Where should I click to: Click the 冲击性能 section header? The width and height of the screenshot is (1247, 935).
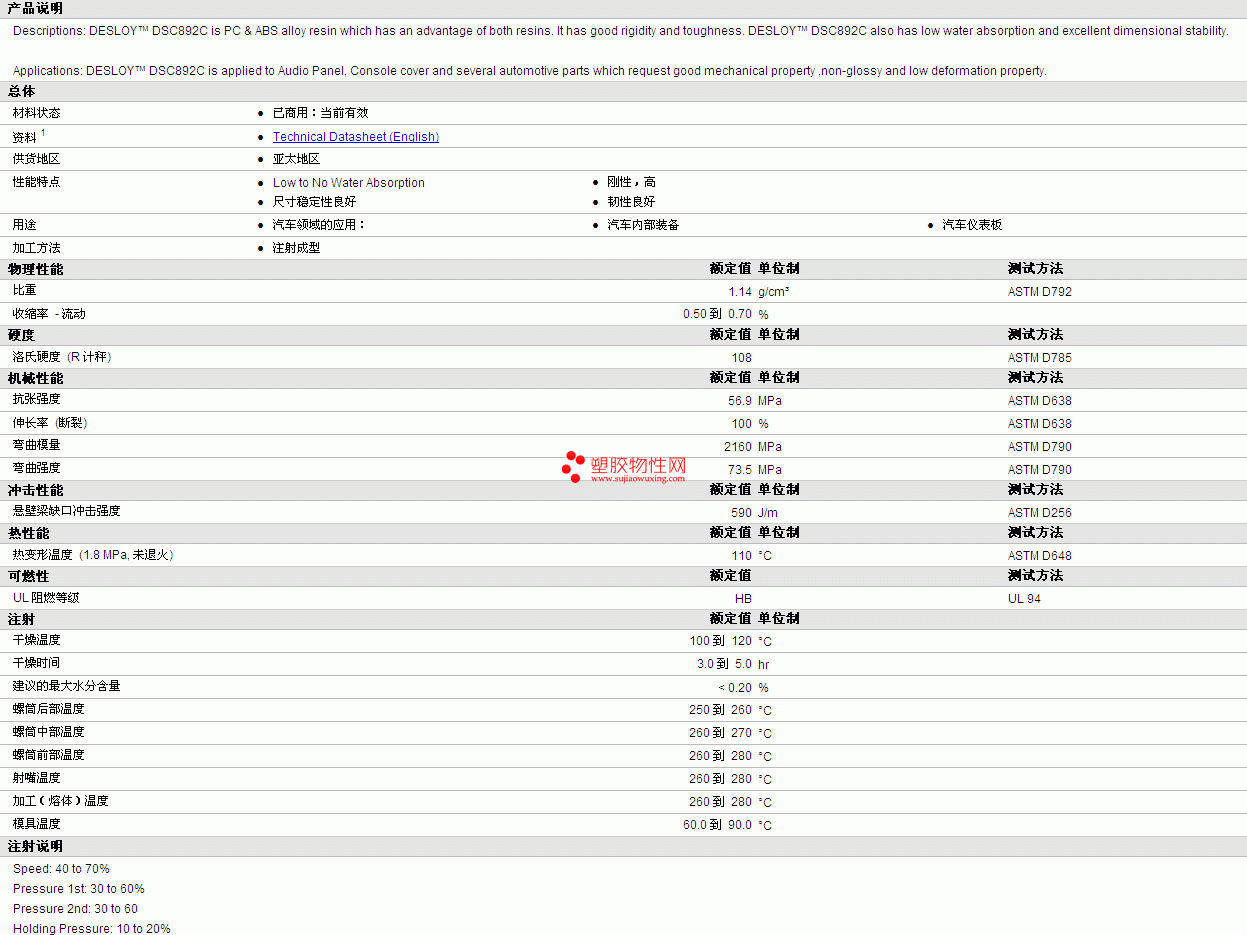[x=35, y=490]
